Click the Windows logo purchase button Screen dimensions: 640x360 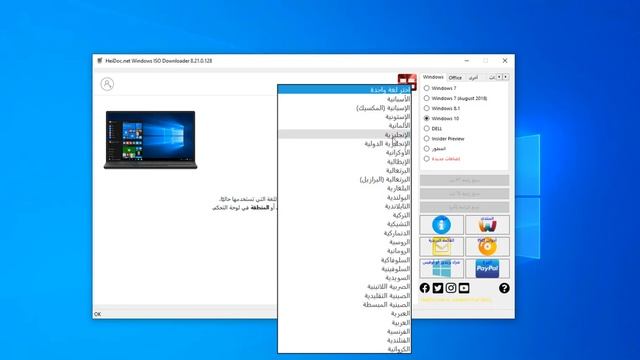point(441,269)
